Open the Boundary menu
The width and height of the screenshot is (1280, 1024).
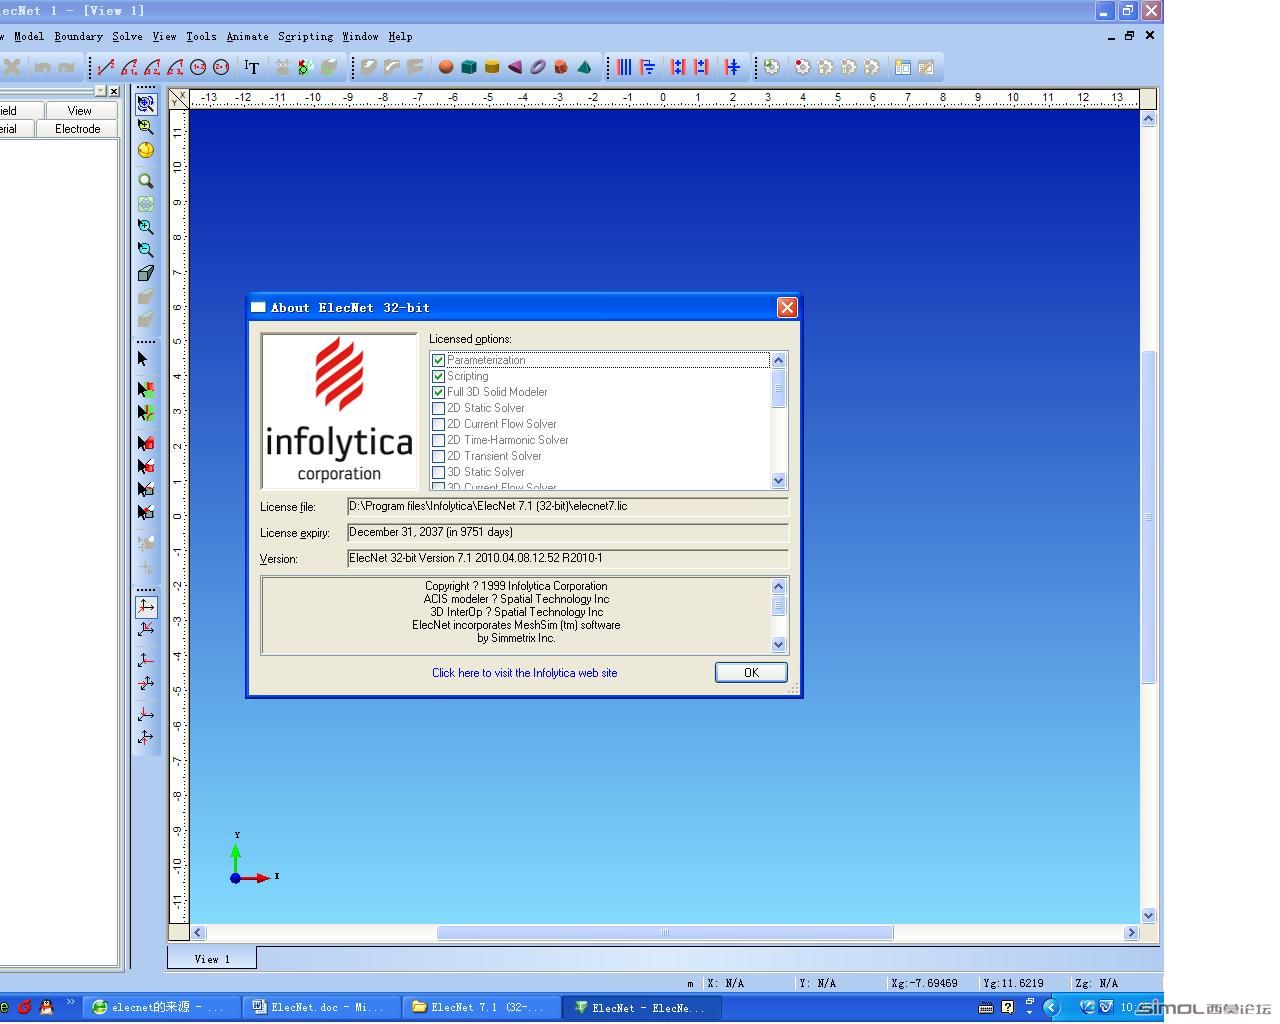78,36
